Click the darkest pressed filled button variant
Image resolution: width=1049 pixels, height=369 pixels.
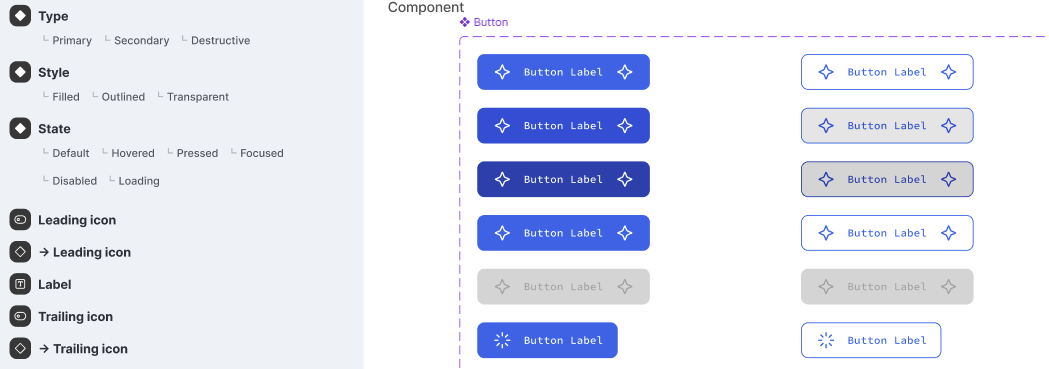[563, 179]
